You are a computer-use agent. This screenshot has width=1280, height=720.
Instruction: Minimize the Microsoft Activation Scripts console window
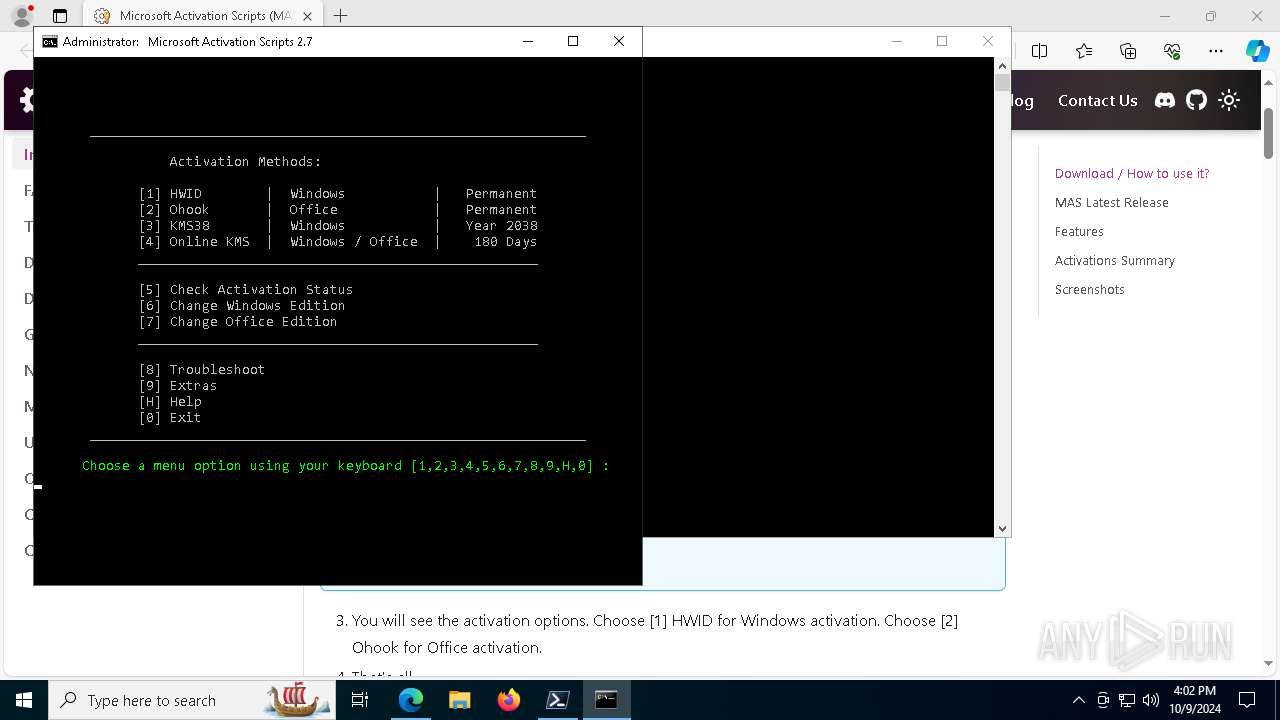click(527, 41)
